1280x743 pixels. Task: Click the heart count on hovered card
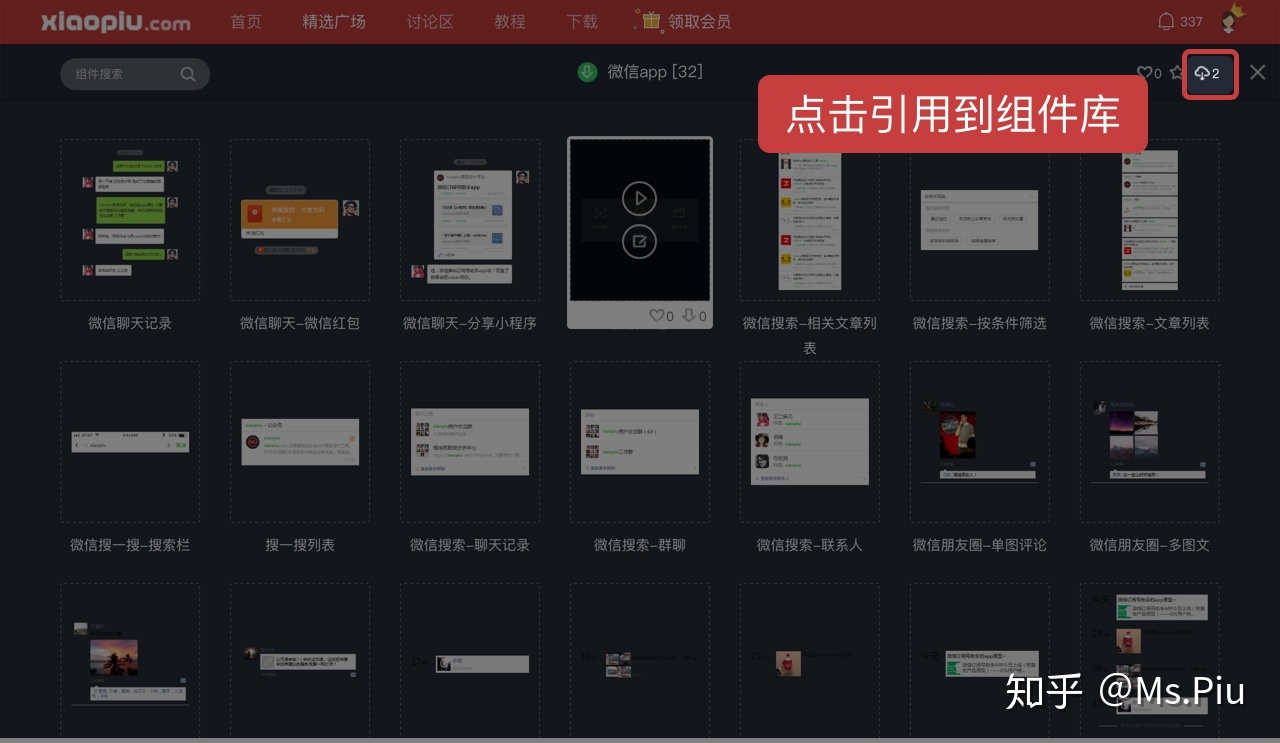661,316
